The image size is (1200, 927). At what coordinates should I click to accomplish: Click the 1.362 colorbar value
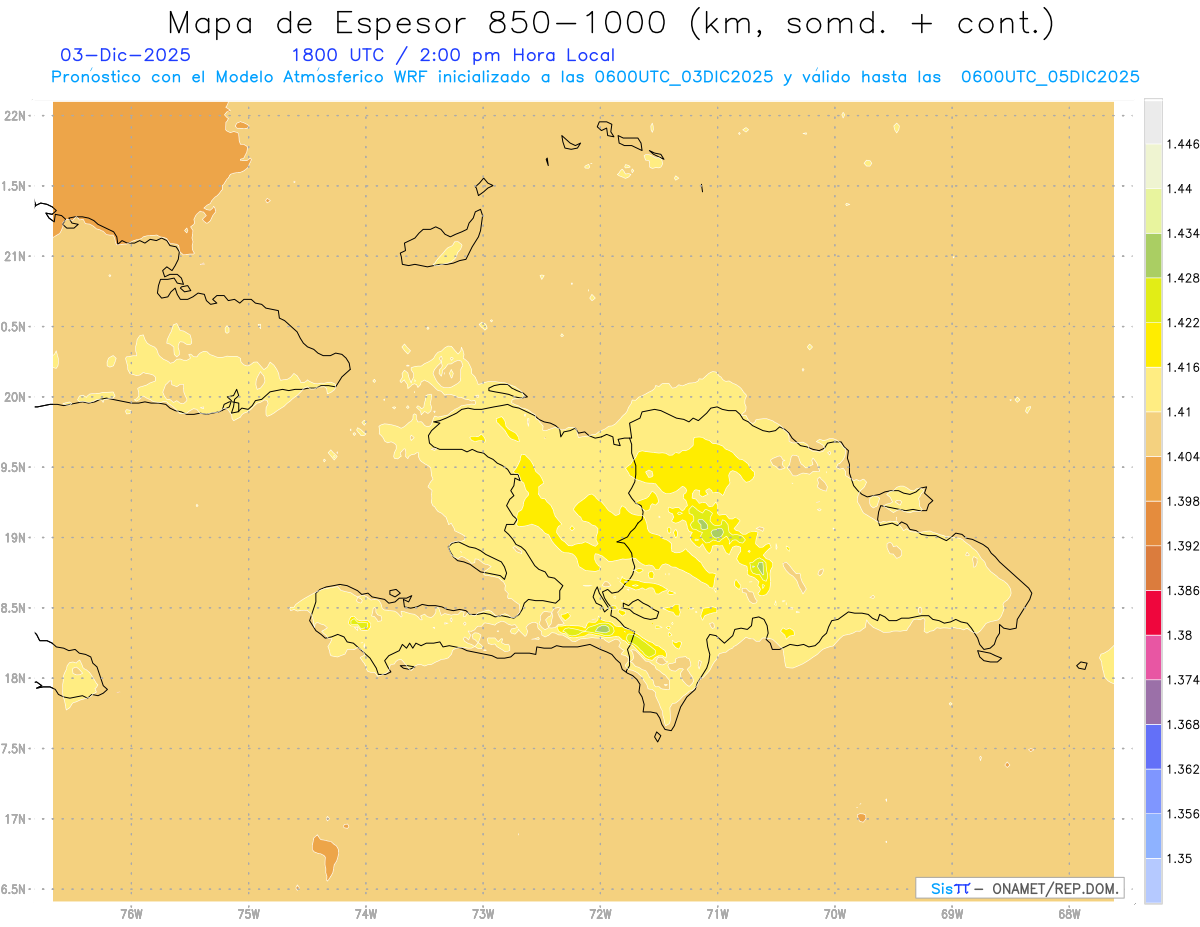(1184, 769)
